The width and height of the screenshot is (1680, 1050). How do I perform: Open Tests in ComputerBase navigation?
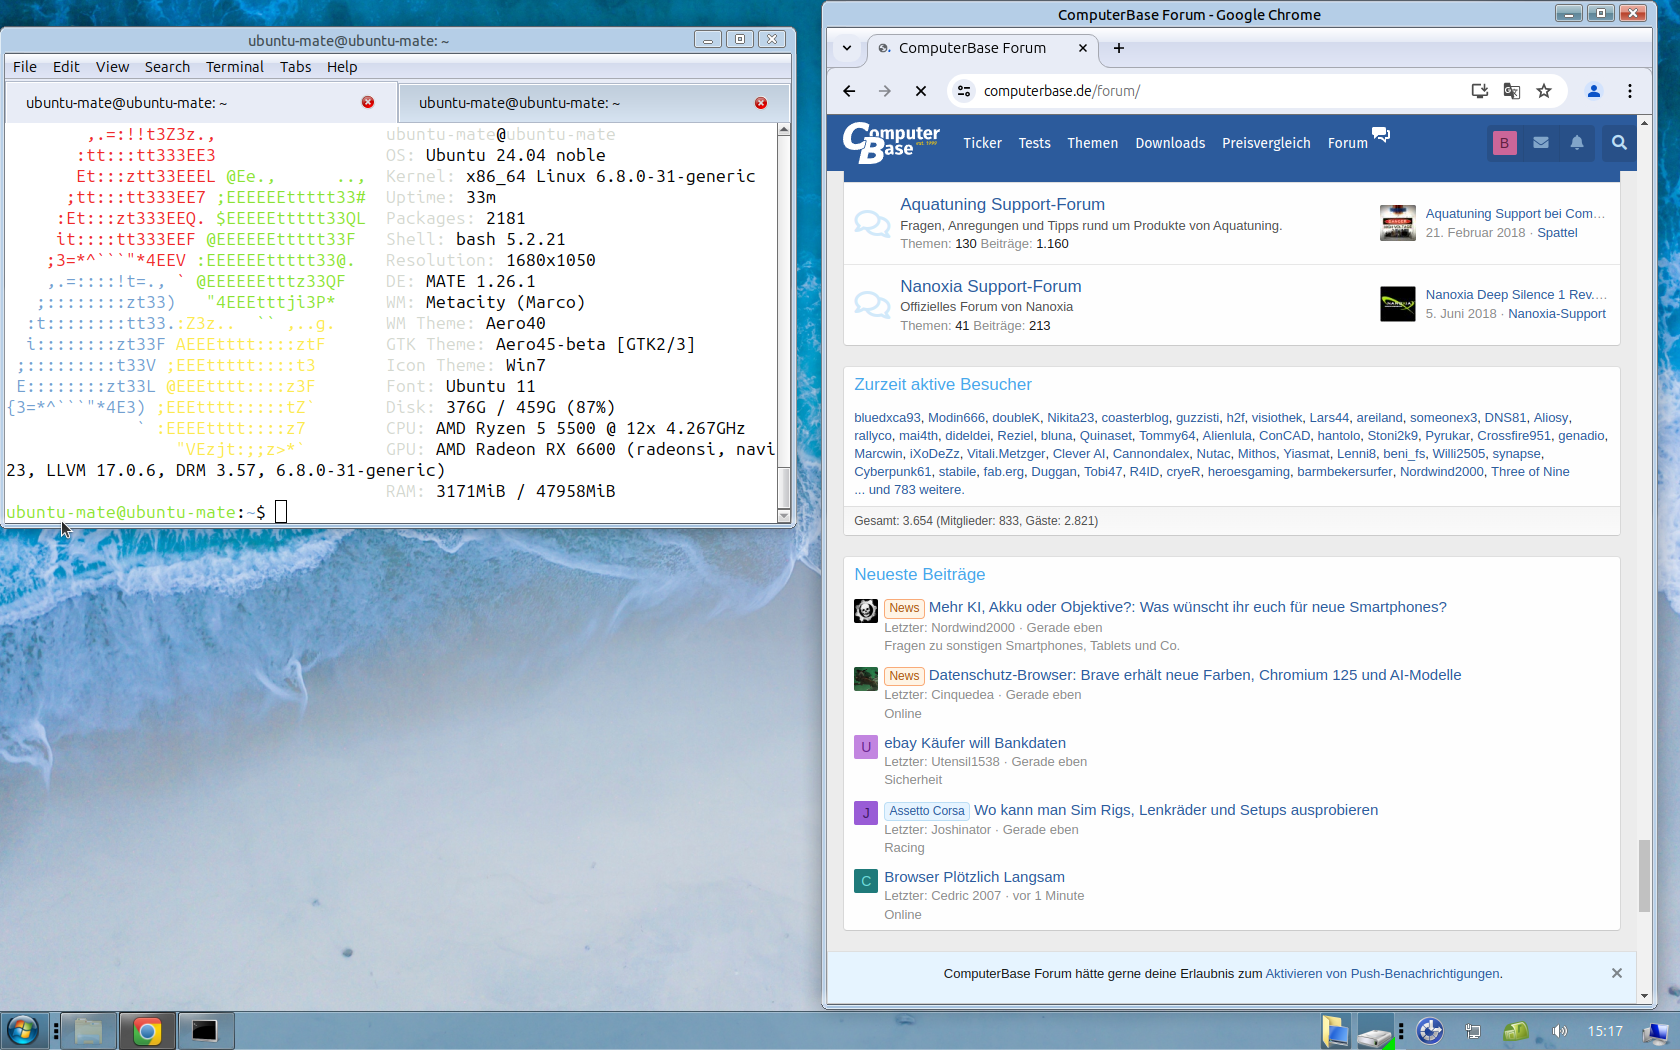pyautogui.click(x=1034, y=143)
